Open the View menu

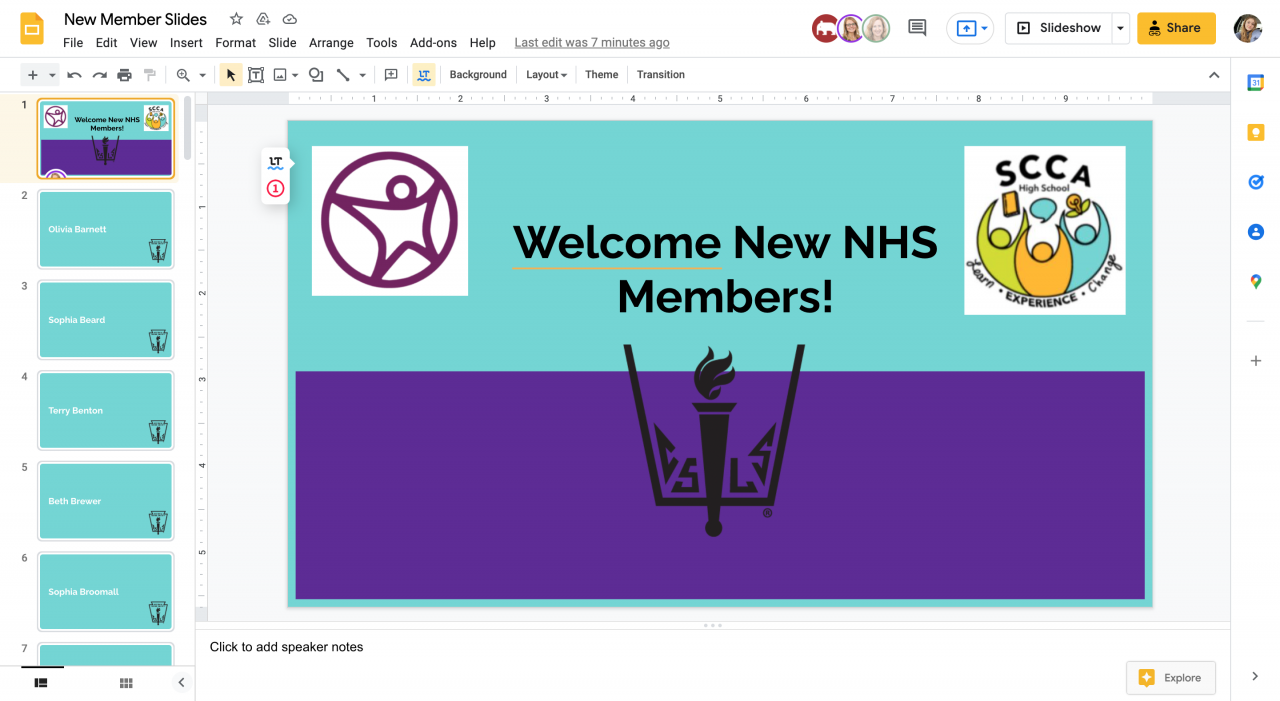[x=144, y=43]
